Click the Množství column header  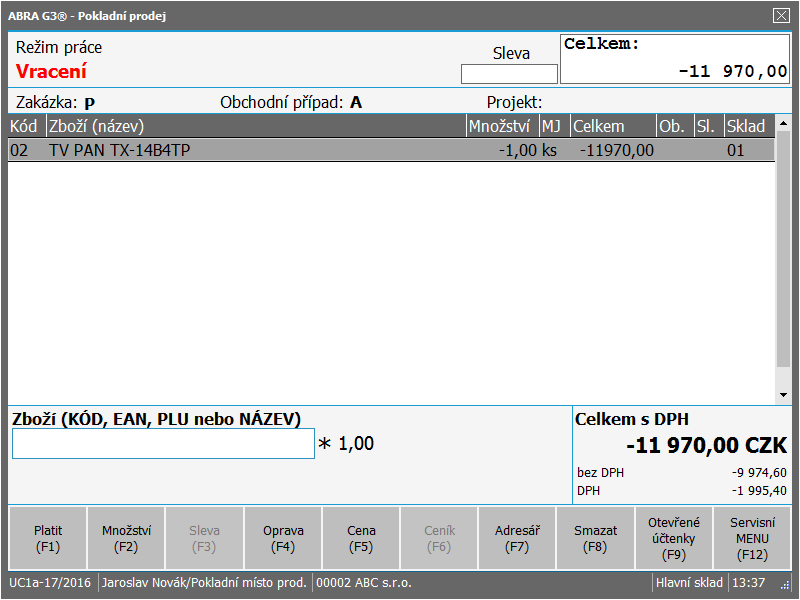pyautogui.click(x=501, y=126)
